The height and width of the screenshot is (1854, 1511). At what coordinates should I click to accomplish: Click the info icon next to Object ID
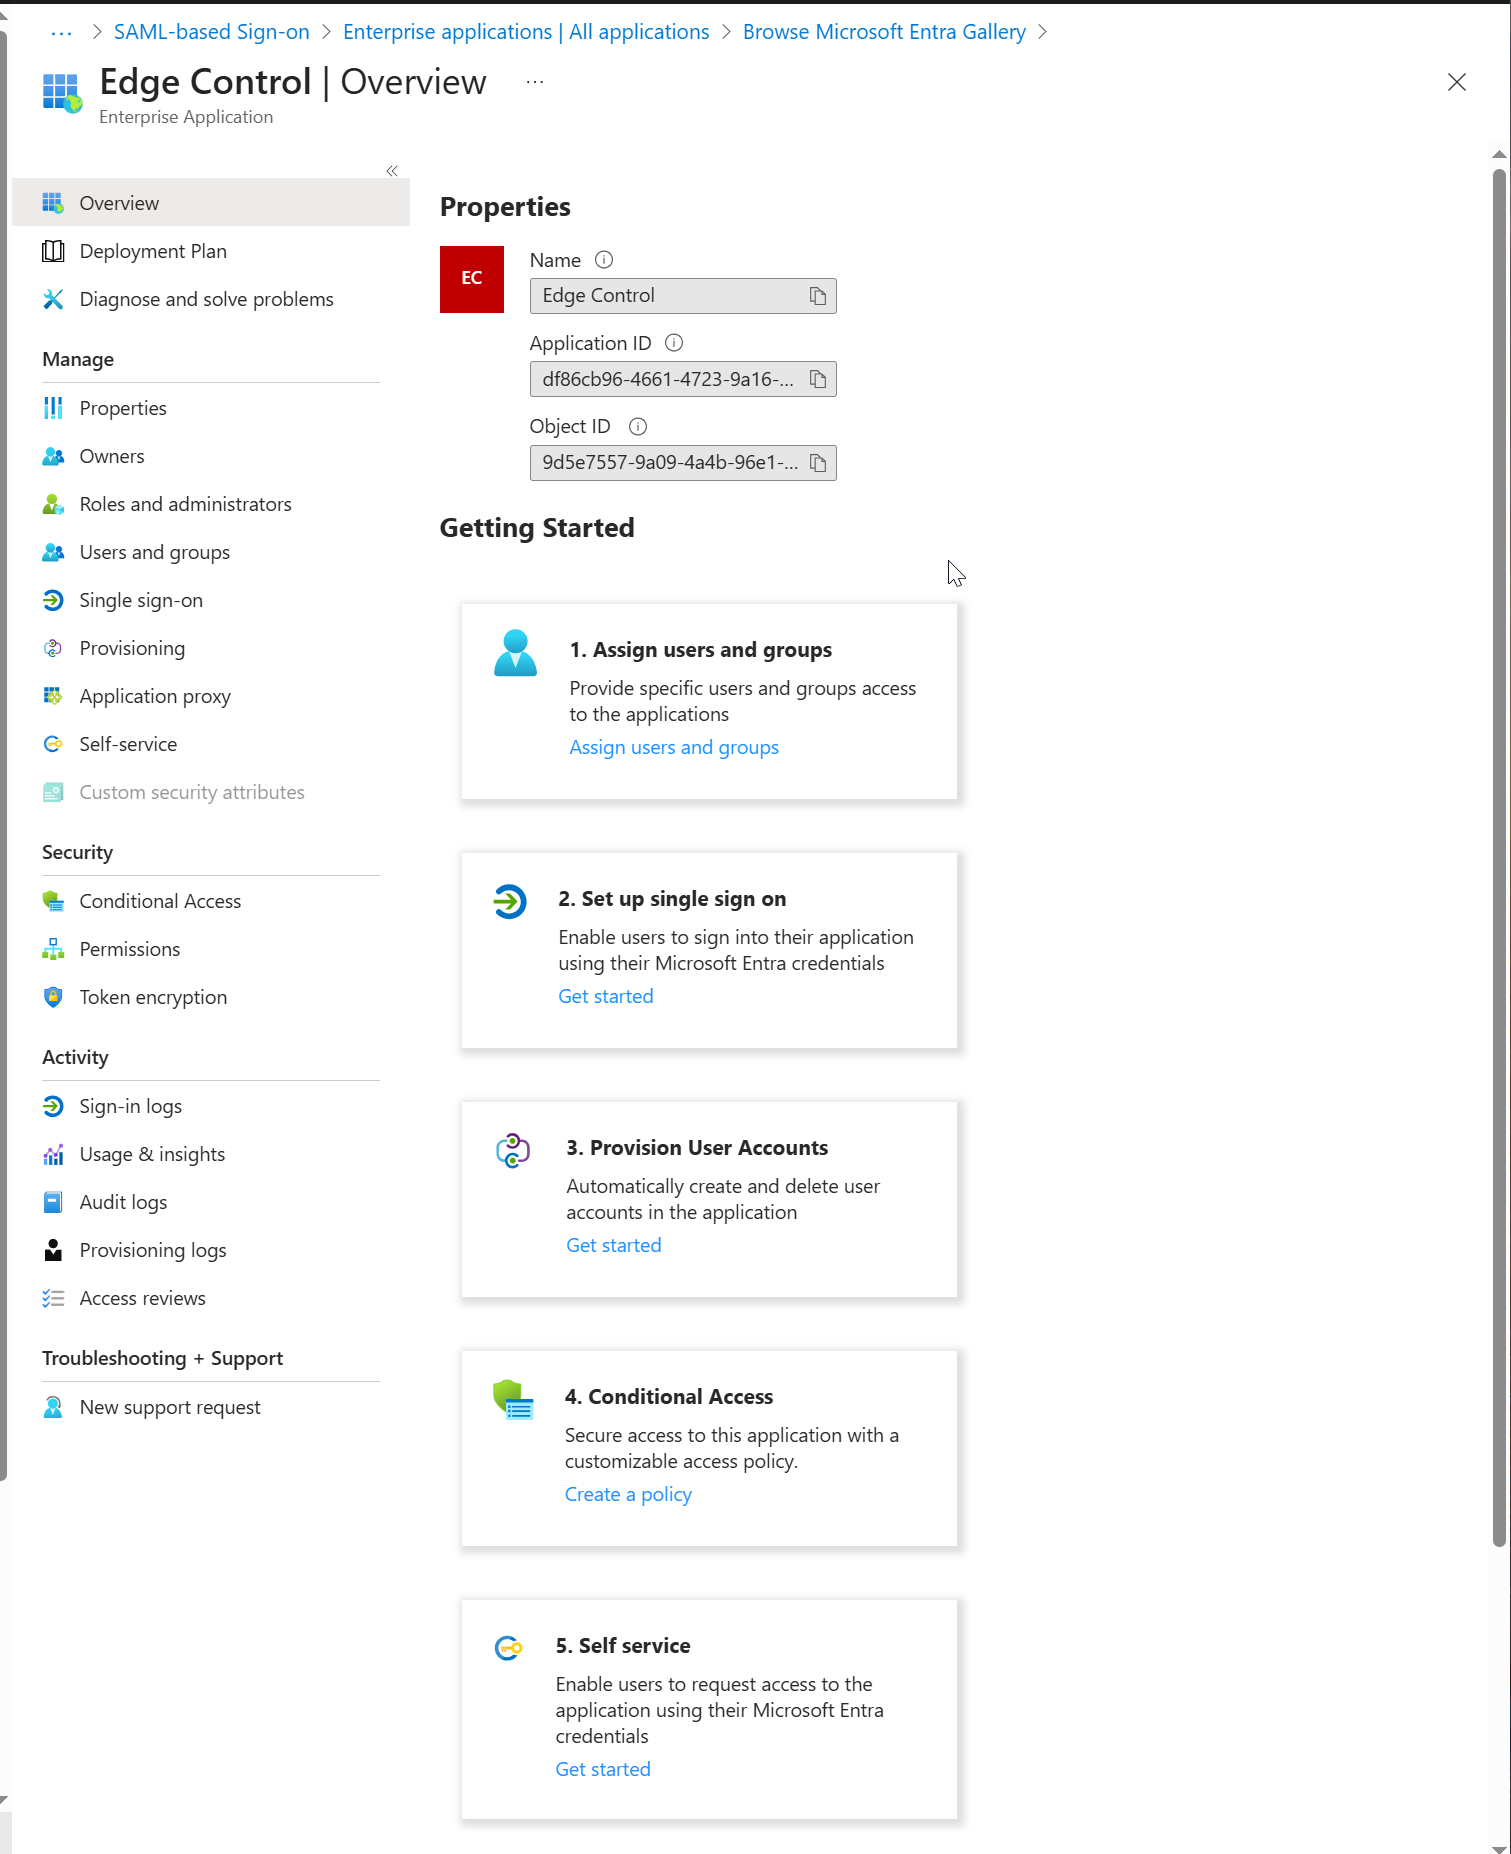click(638, 427)
